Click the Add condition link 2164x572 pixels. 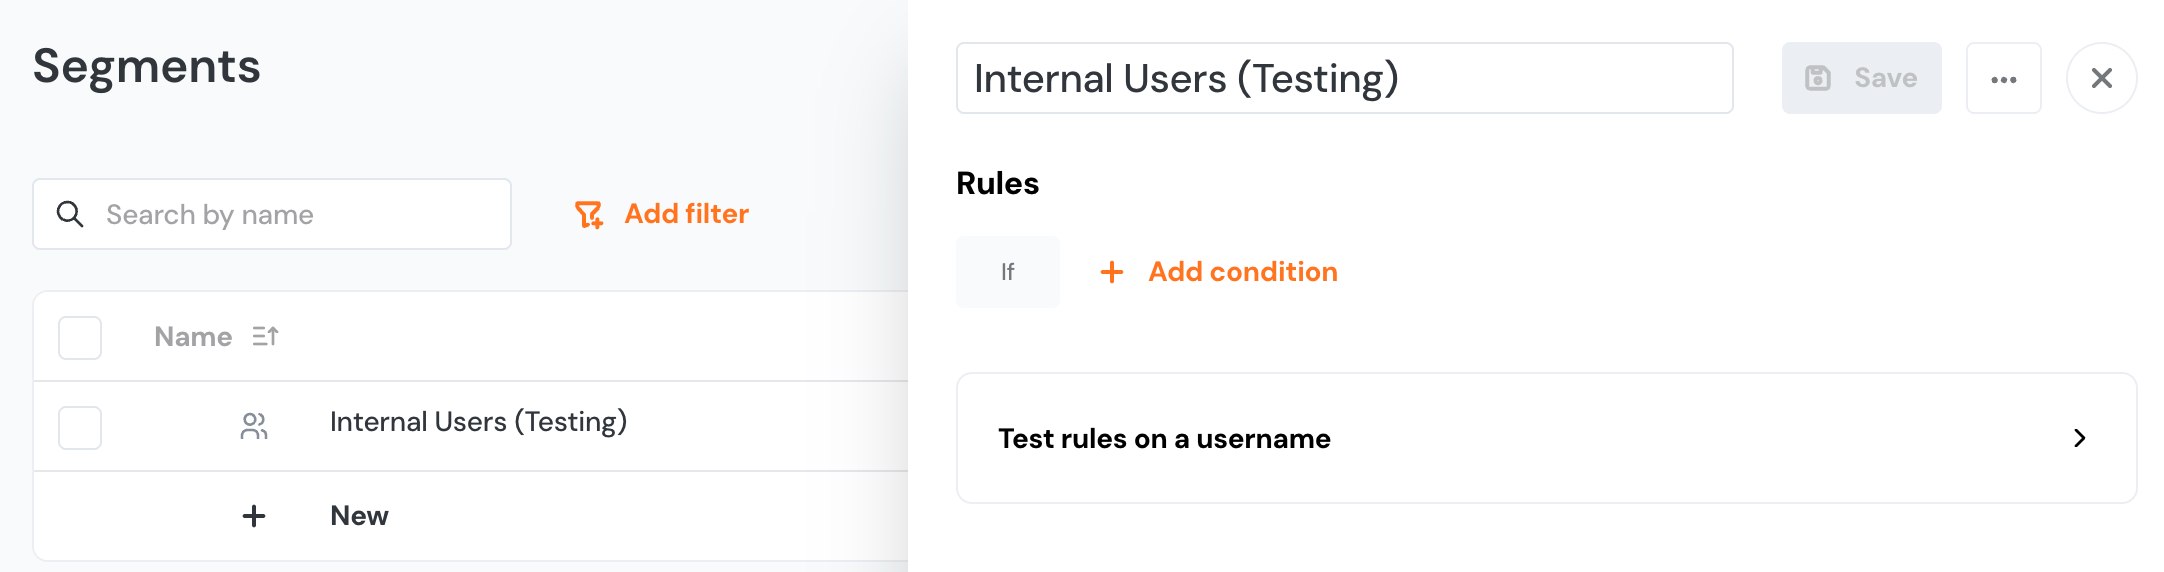coord(1242,272)
